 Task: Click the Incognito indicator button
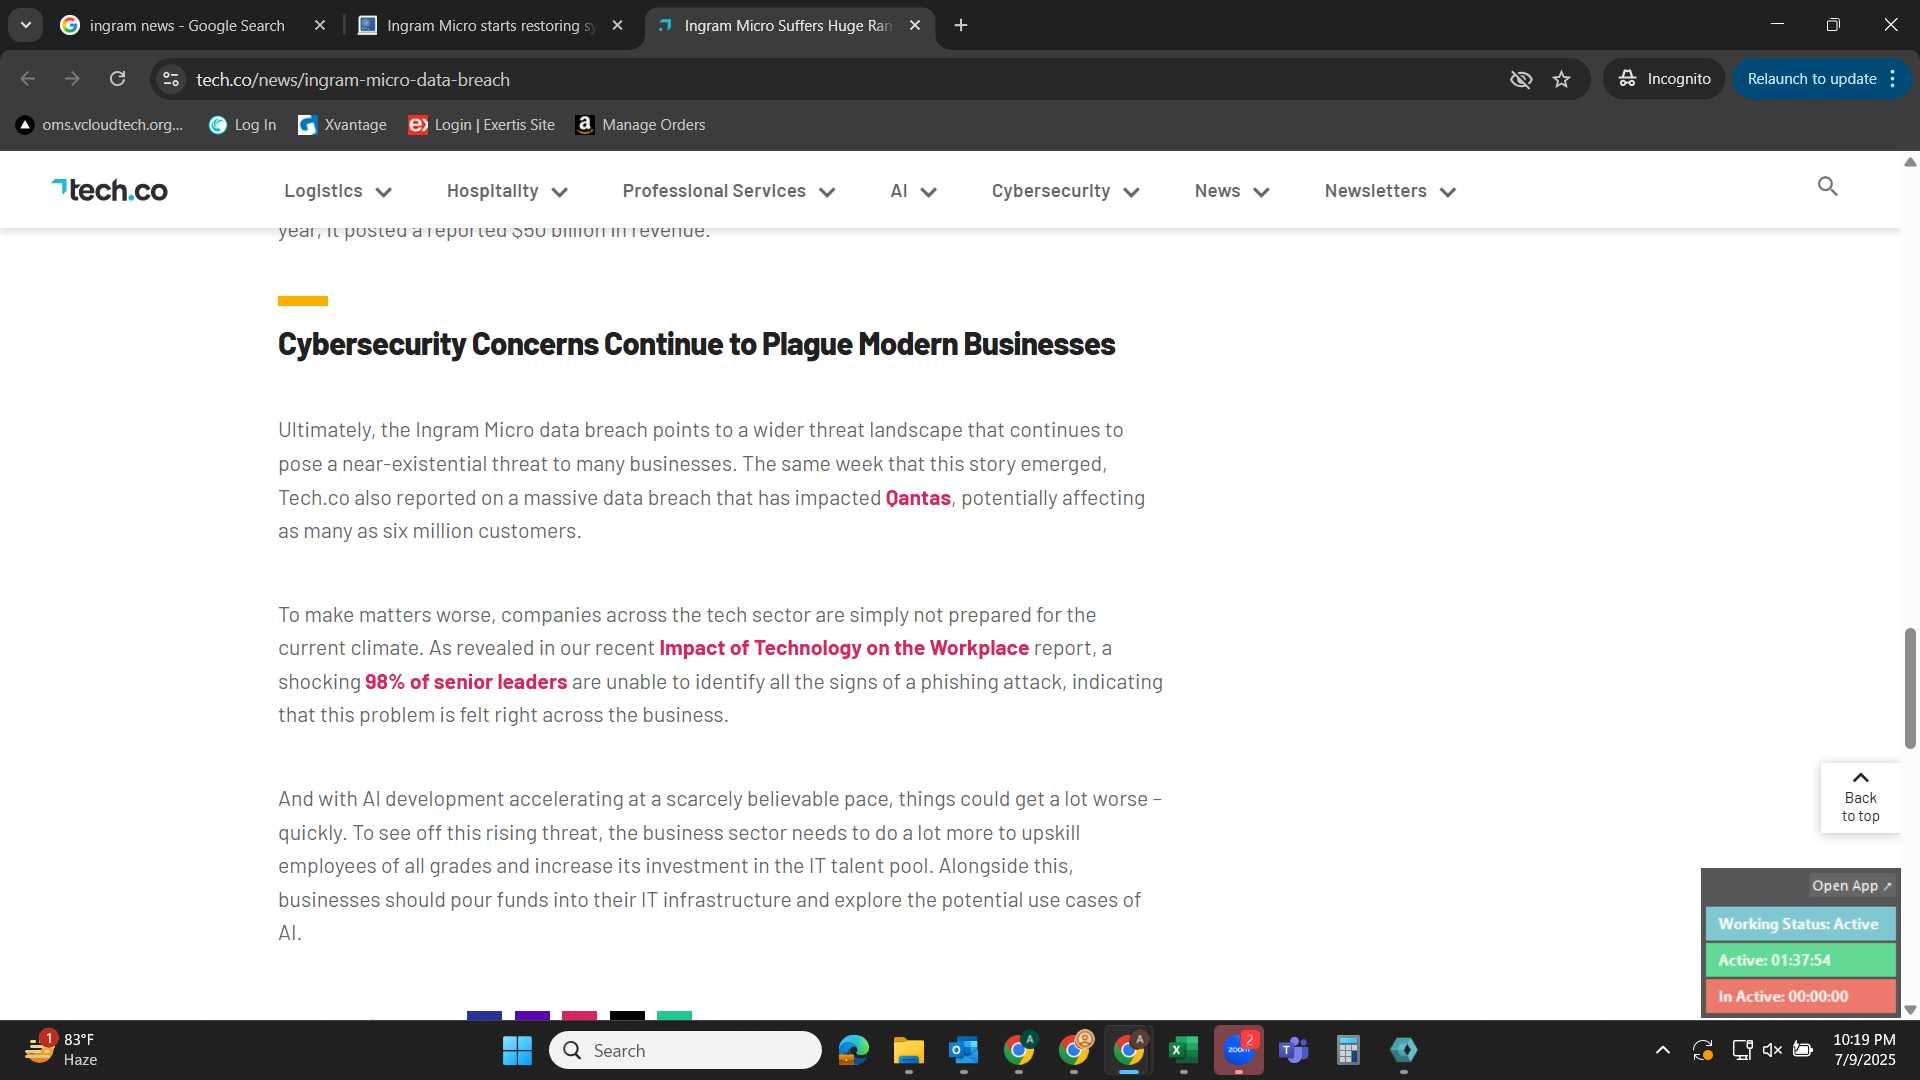(1664, 79)
